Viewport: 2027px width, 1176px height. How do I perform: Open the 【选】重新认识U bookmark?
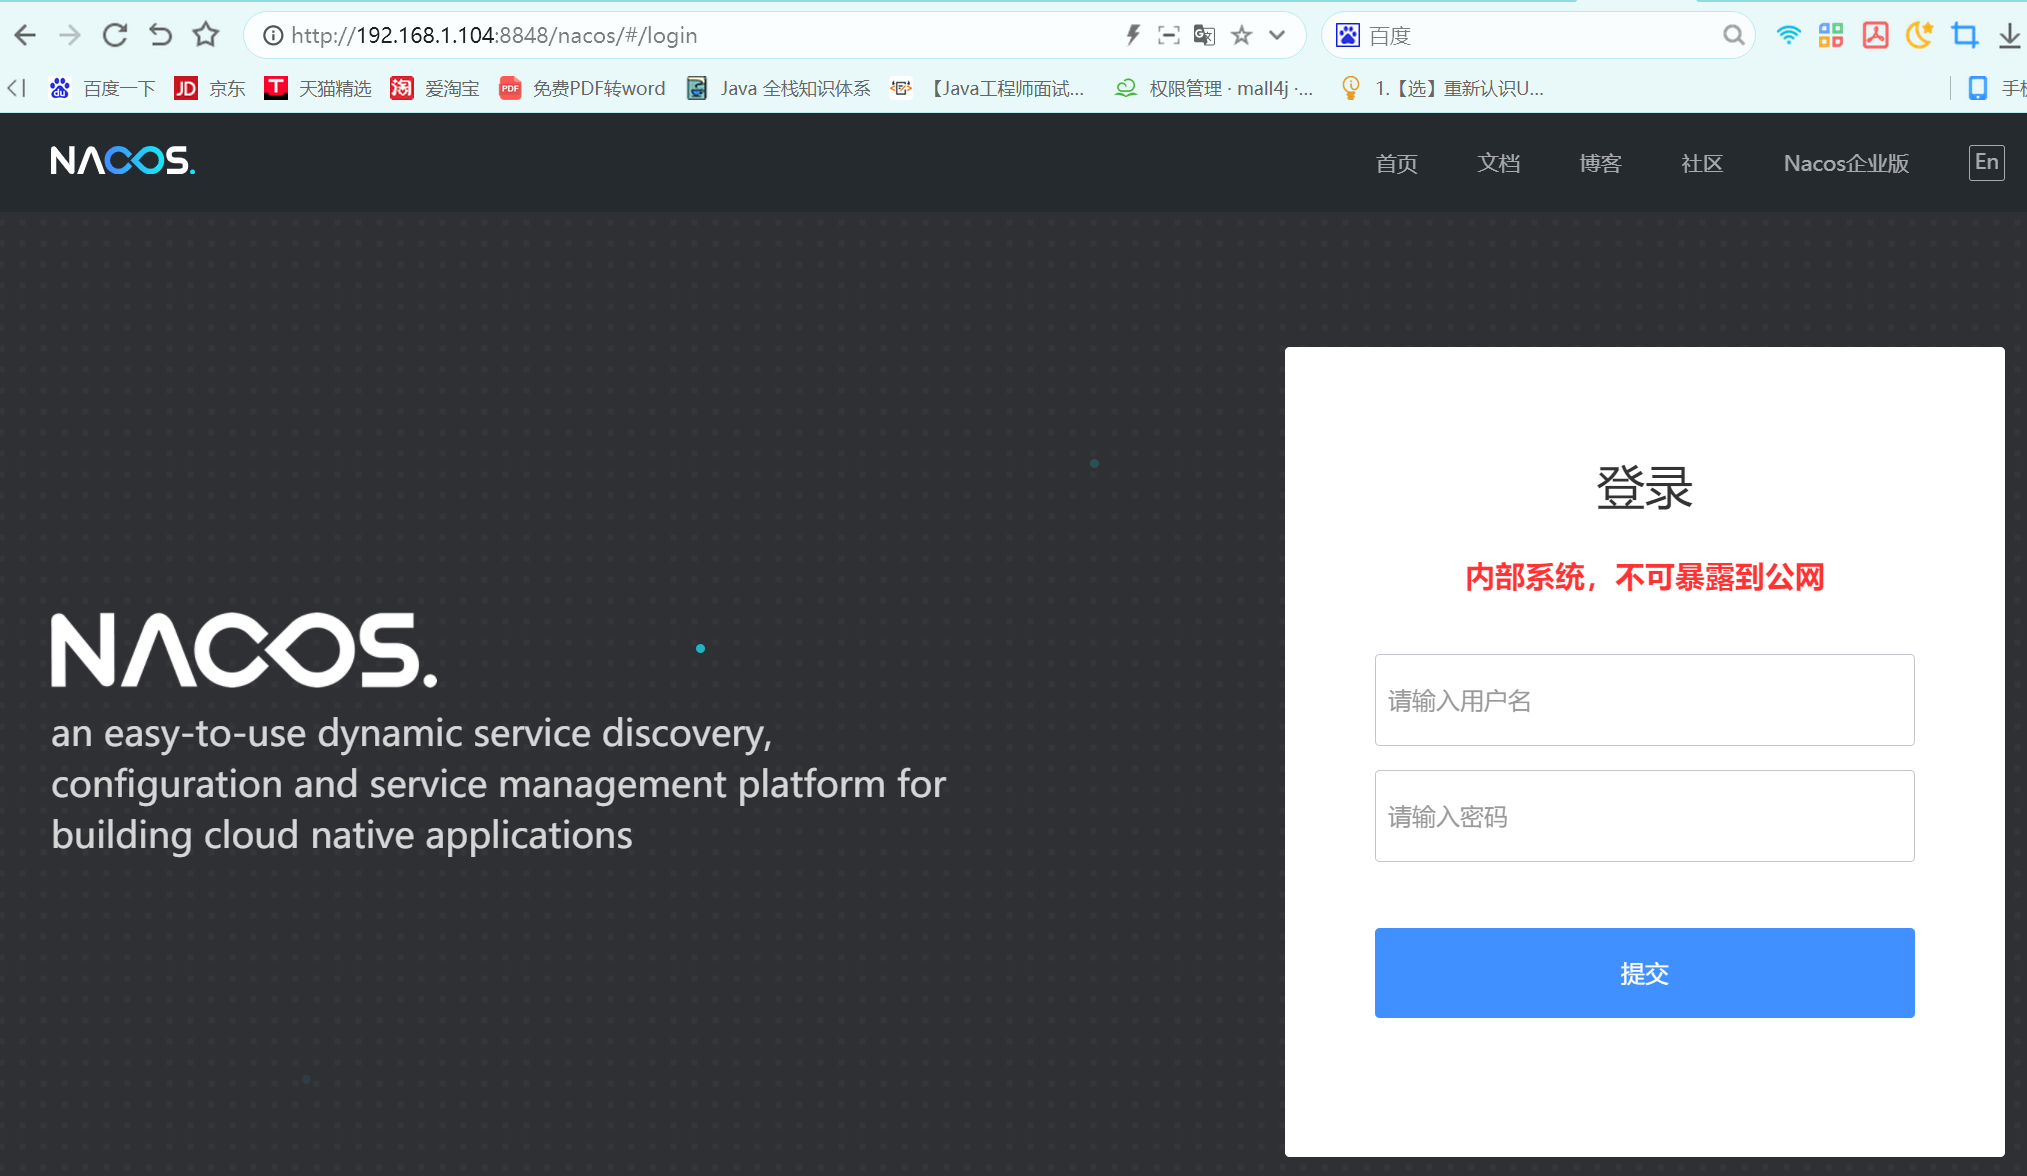point(1443,88)
